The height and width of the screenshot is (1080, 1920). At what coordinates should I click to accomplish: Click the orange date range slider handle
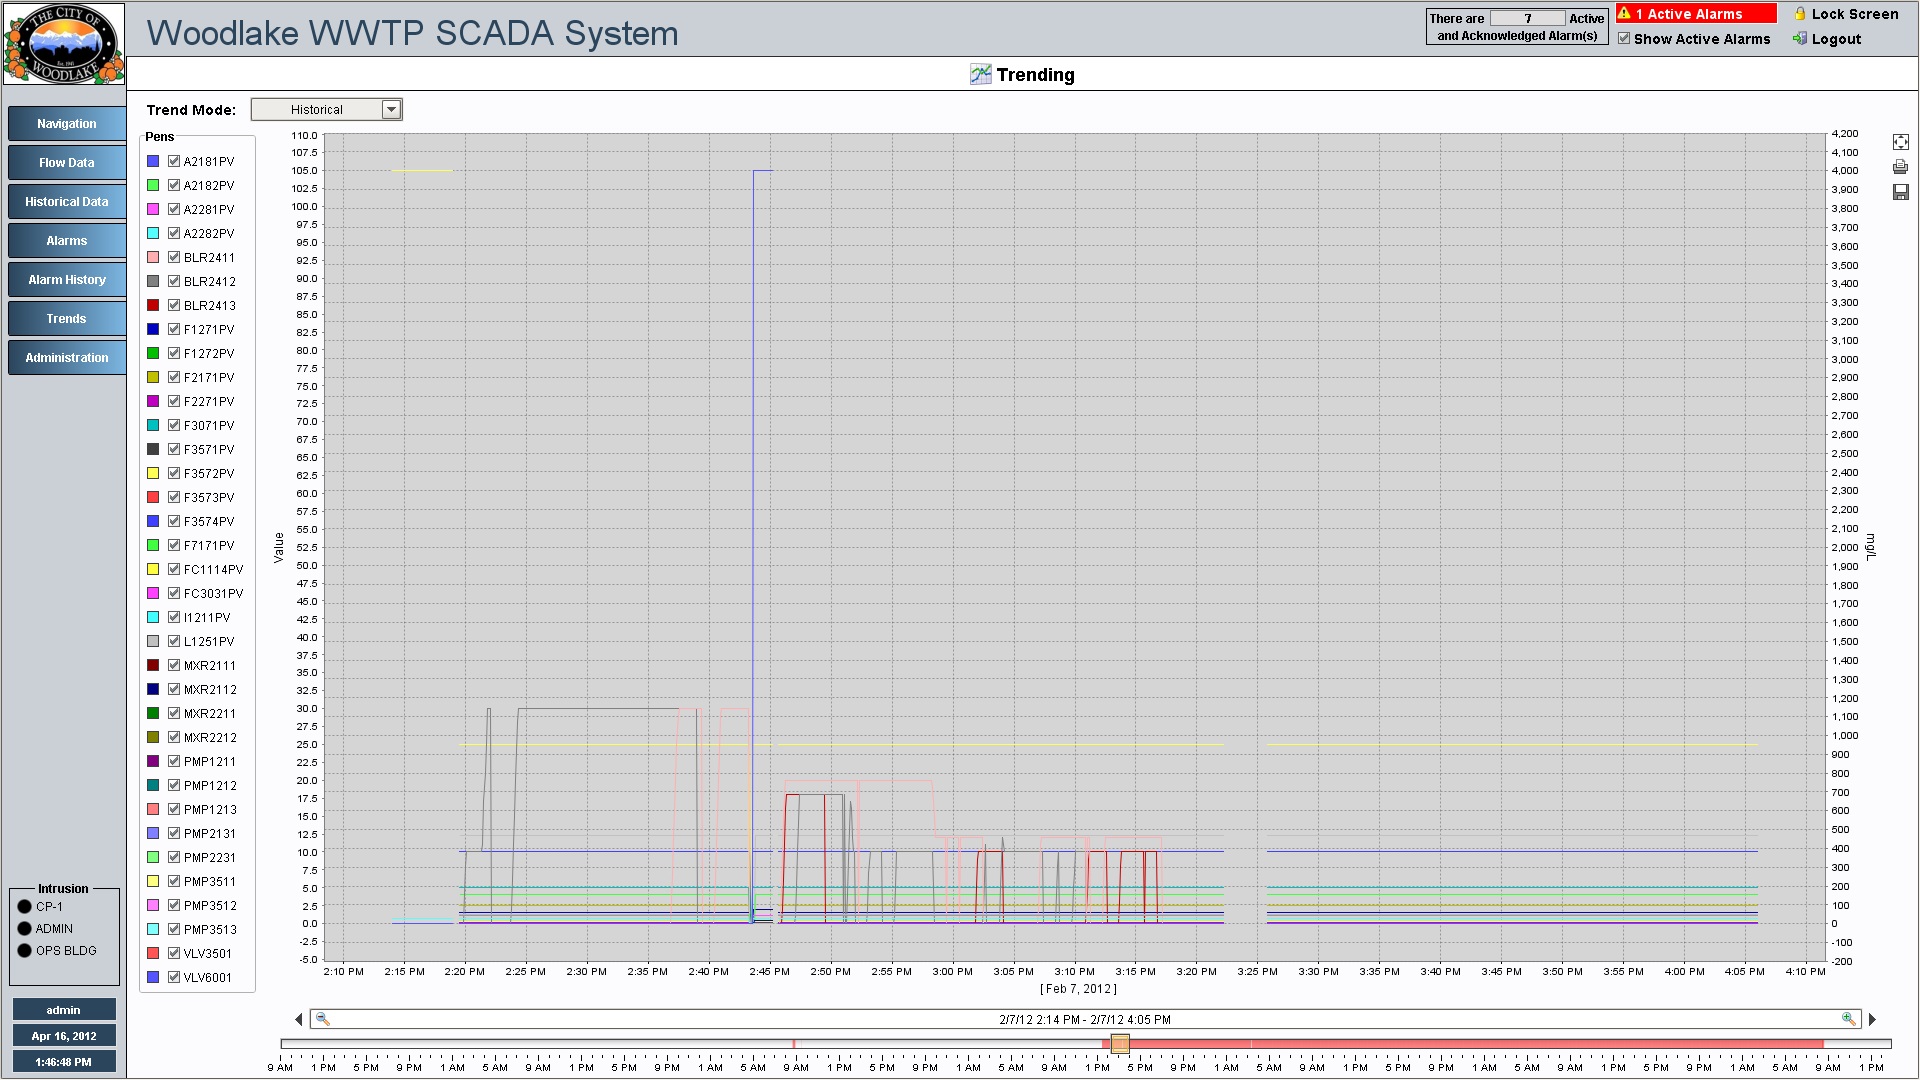coord(1120,1044)
